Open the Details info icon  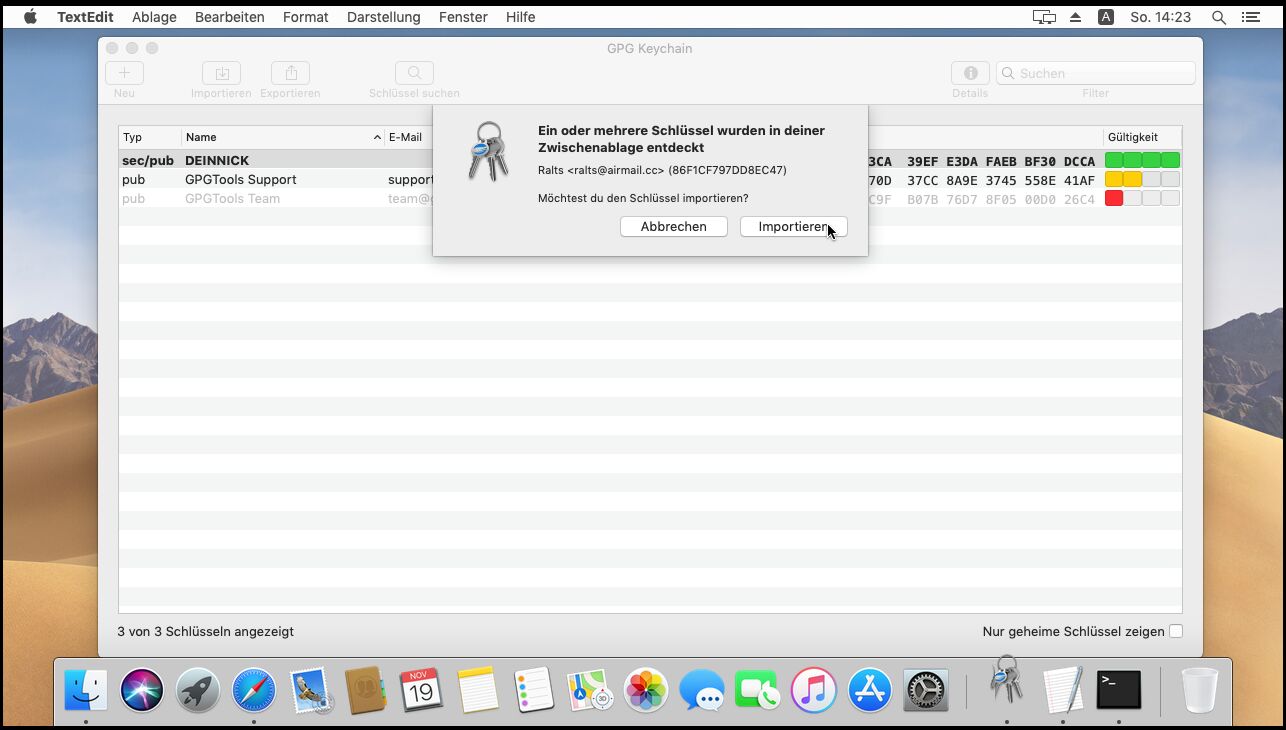969,73
